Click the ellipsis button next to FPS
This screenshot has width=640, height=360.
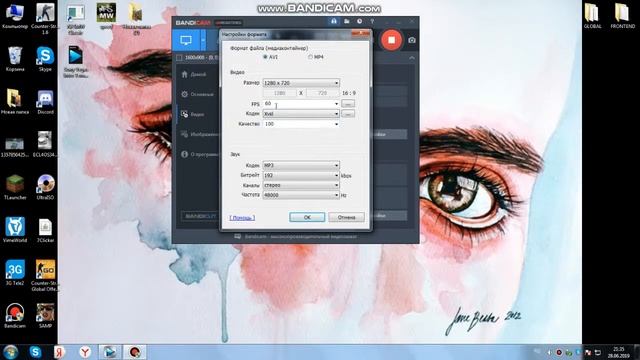tap(348, 104)
